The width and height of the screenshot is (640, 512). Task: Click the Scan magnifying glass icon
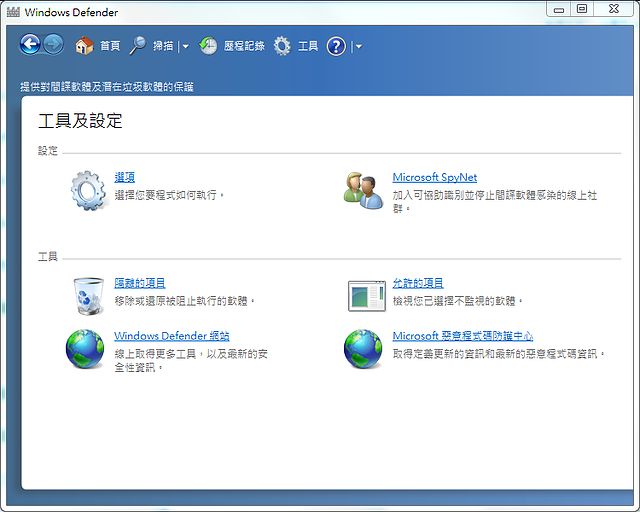pyautogui.click(x=138, y=45)
